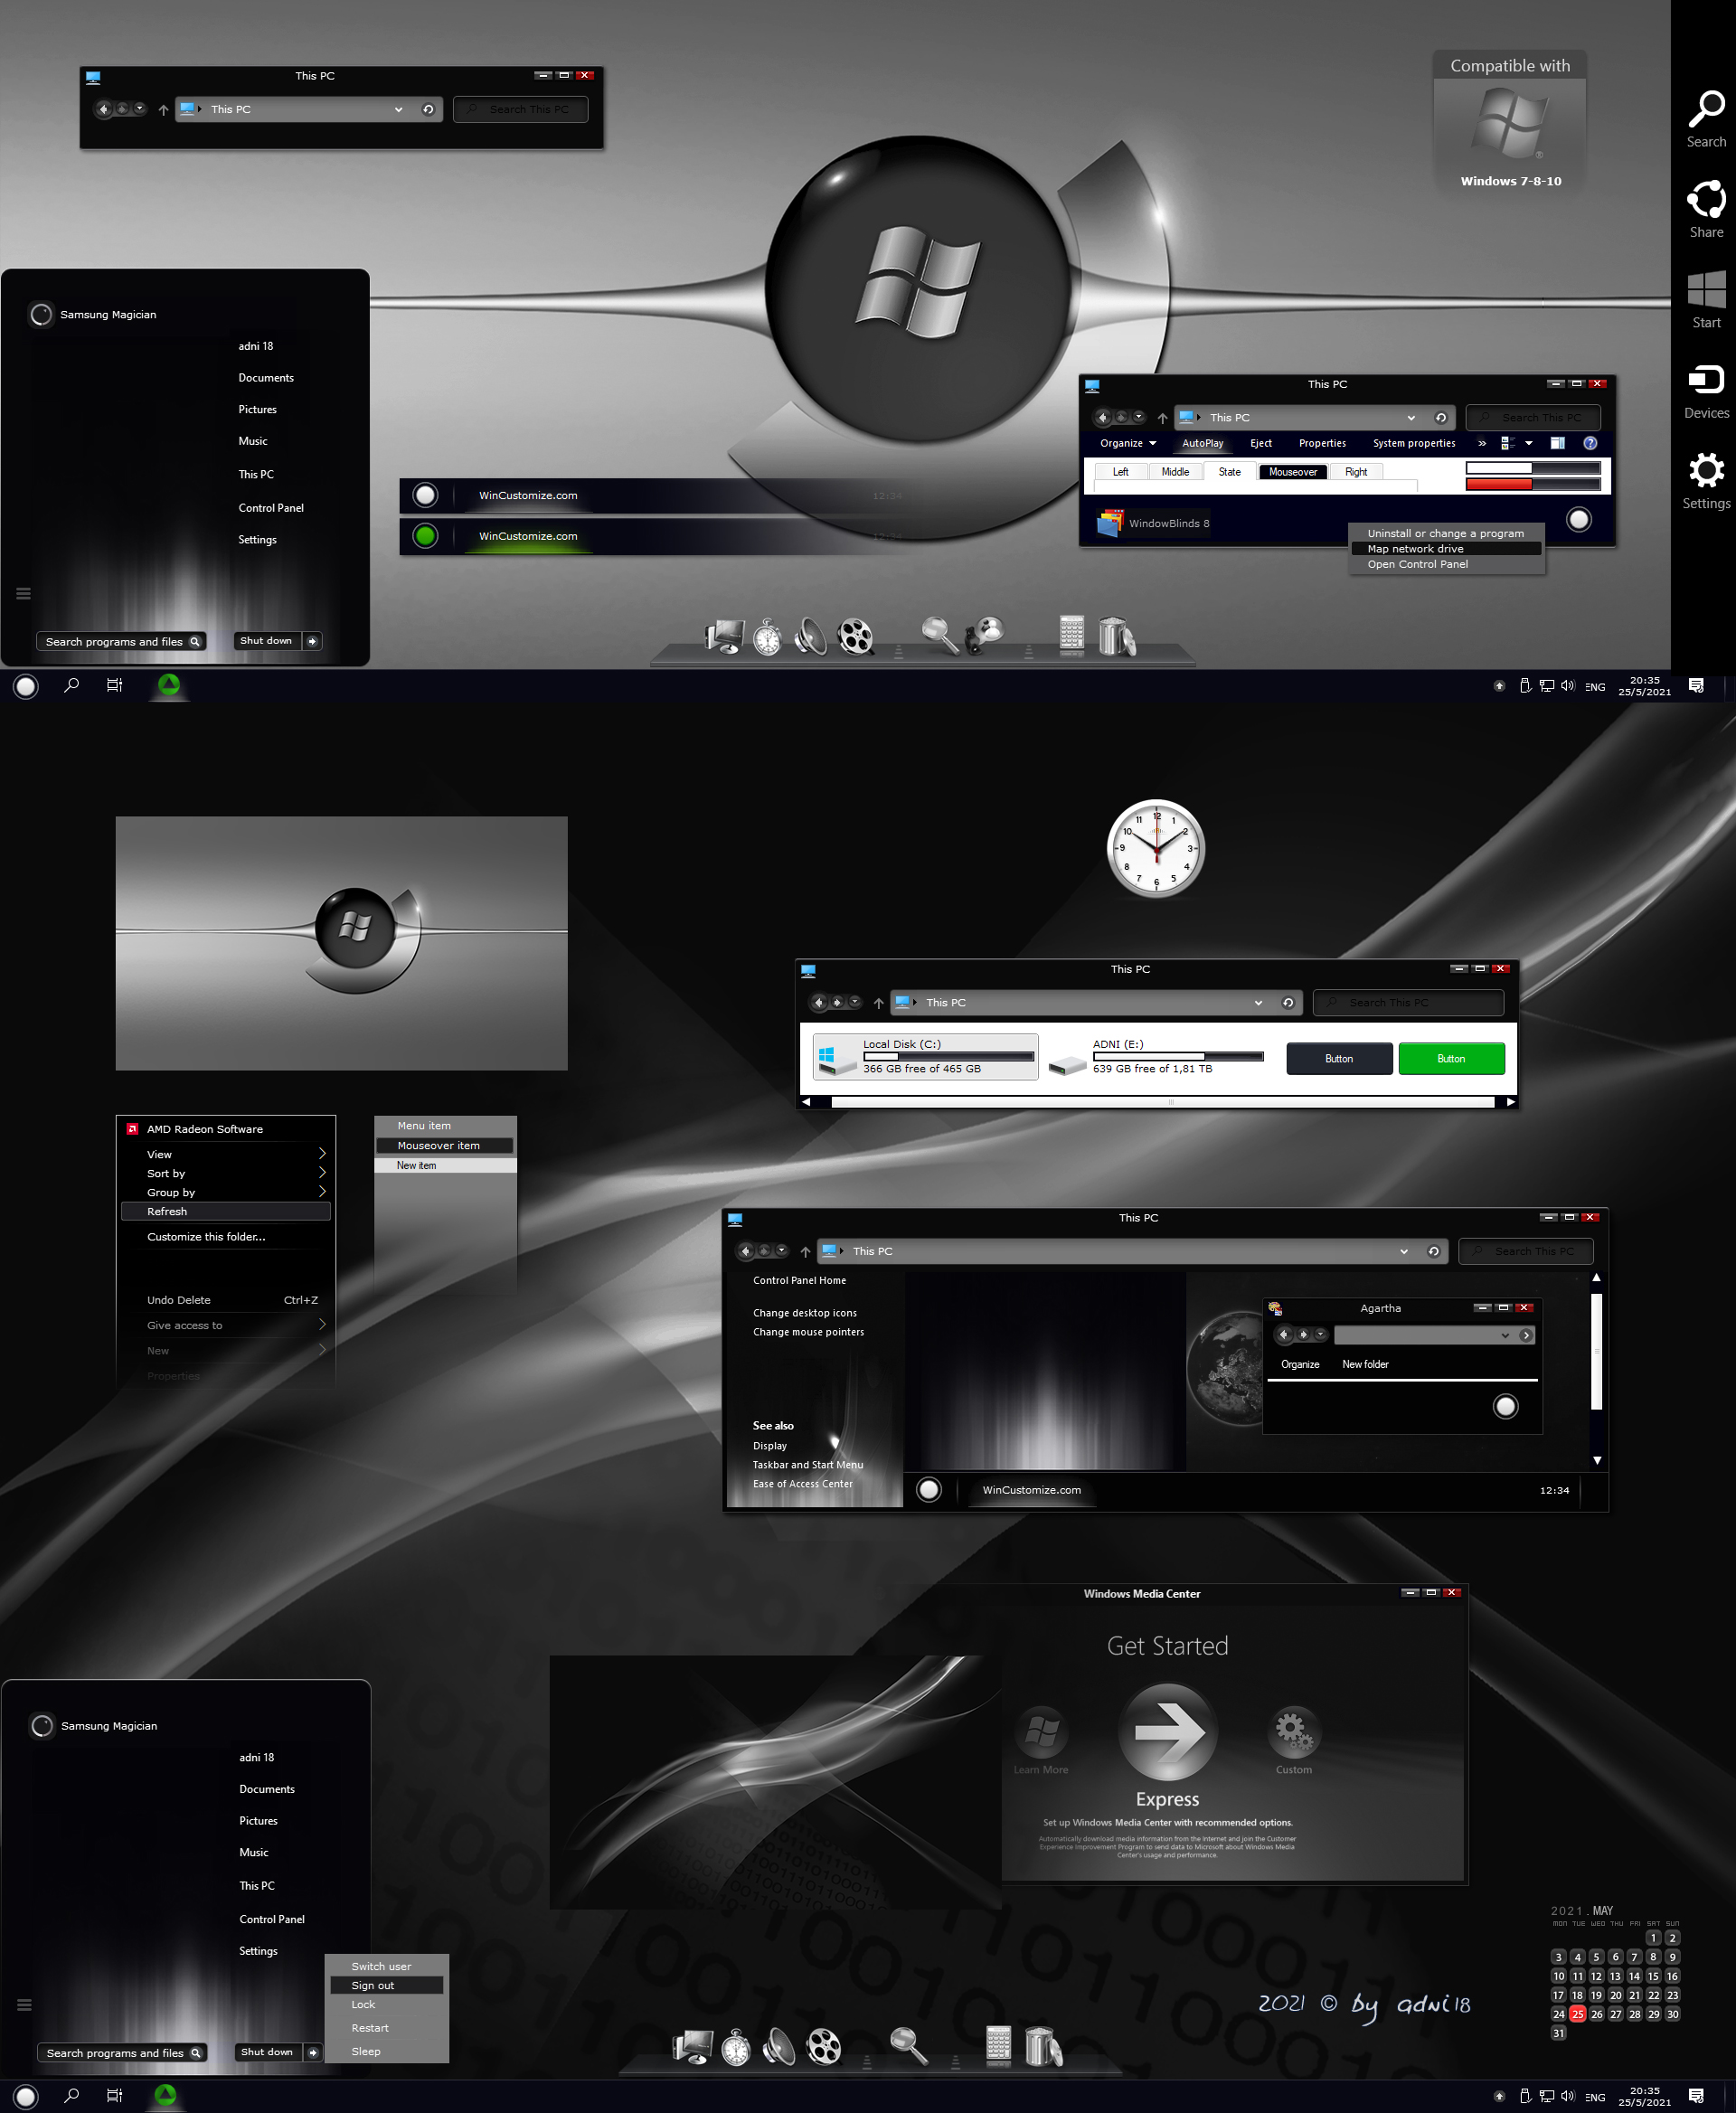Screen dimensions: 1736x2113
Task: Switch to the Mouseover tab
Action: pos(1292,472)
